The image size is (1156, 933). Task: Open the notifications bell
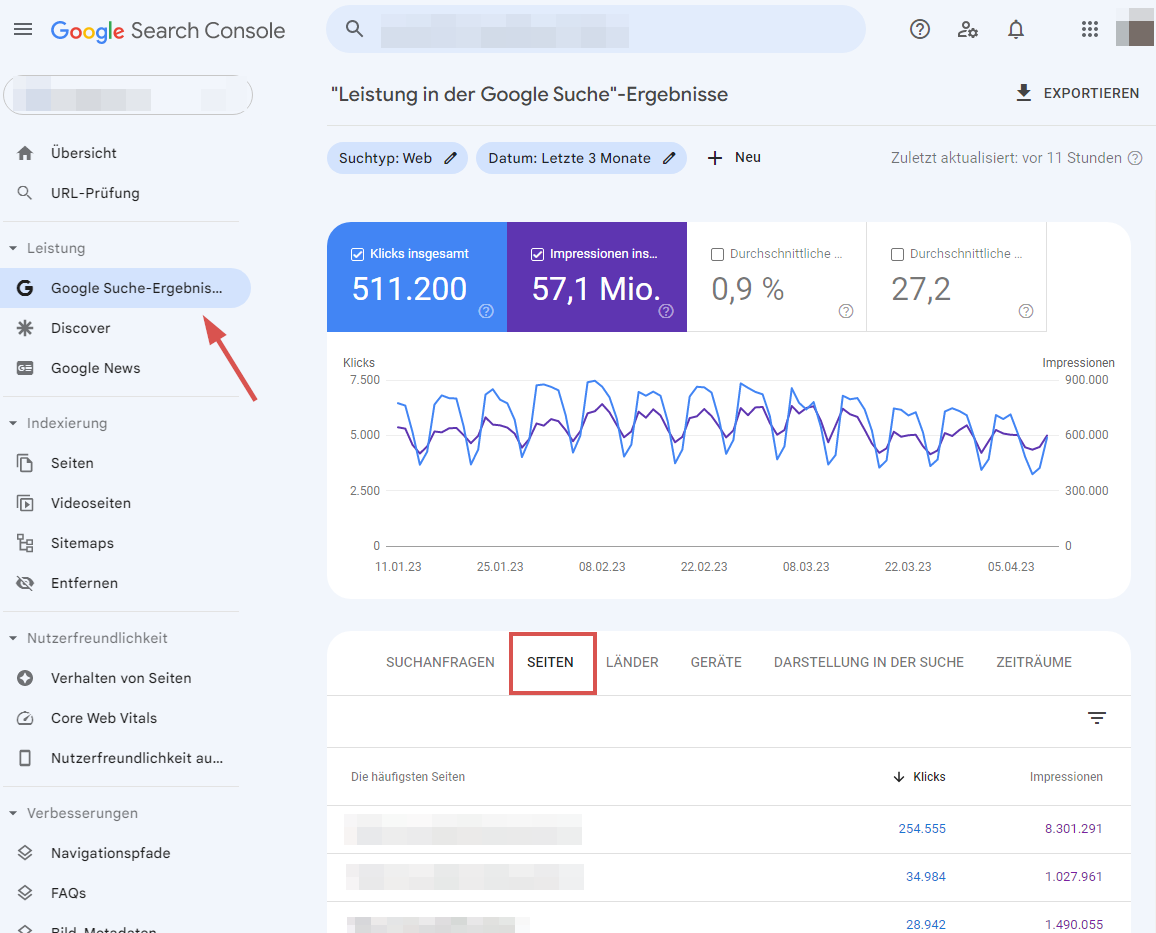pos(1016,29)
